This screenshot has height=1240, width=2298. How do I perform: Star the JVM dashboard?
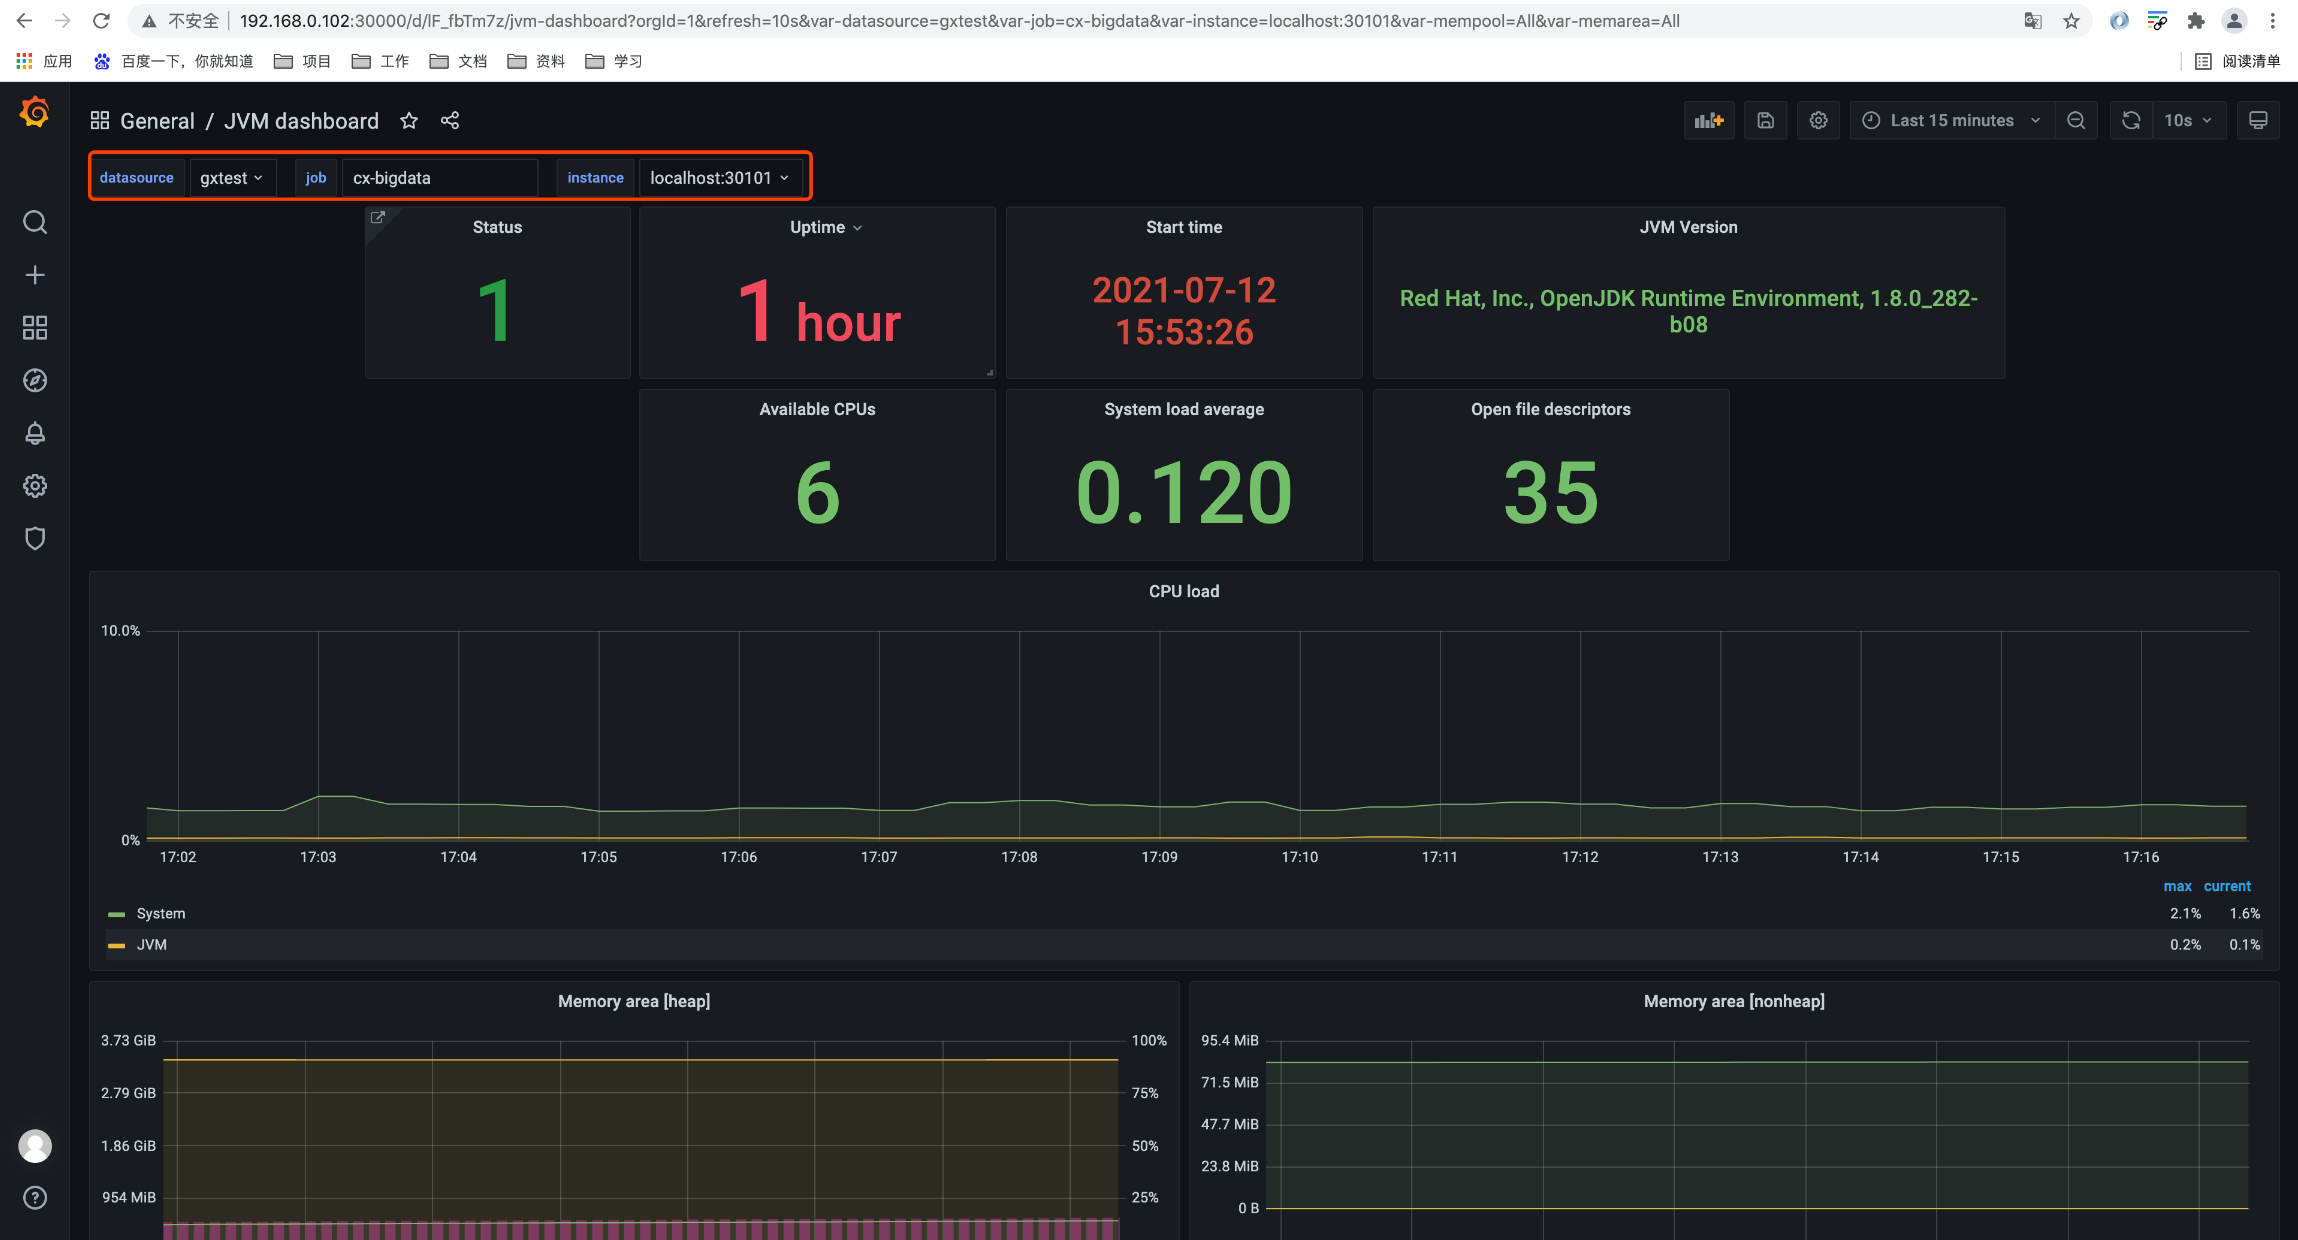click(409, 121)
